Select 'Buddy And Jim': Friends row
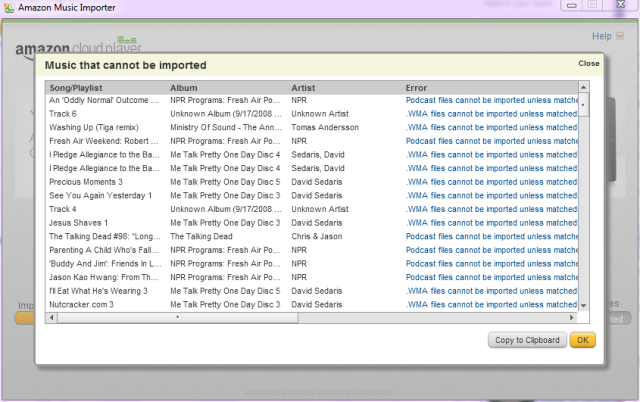The image size is (640, 402). 312,264
